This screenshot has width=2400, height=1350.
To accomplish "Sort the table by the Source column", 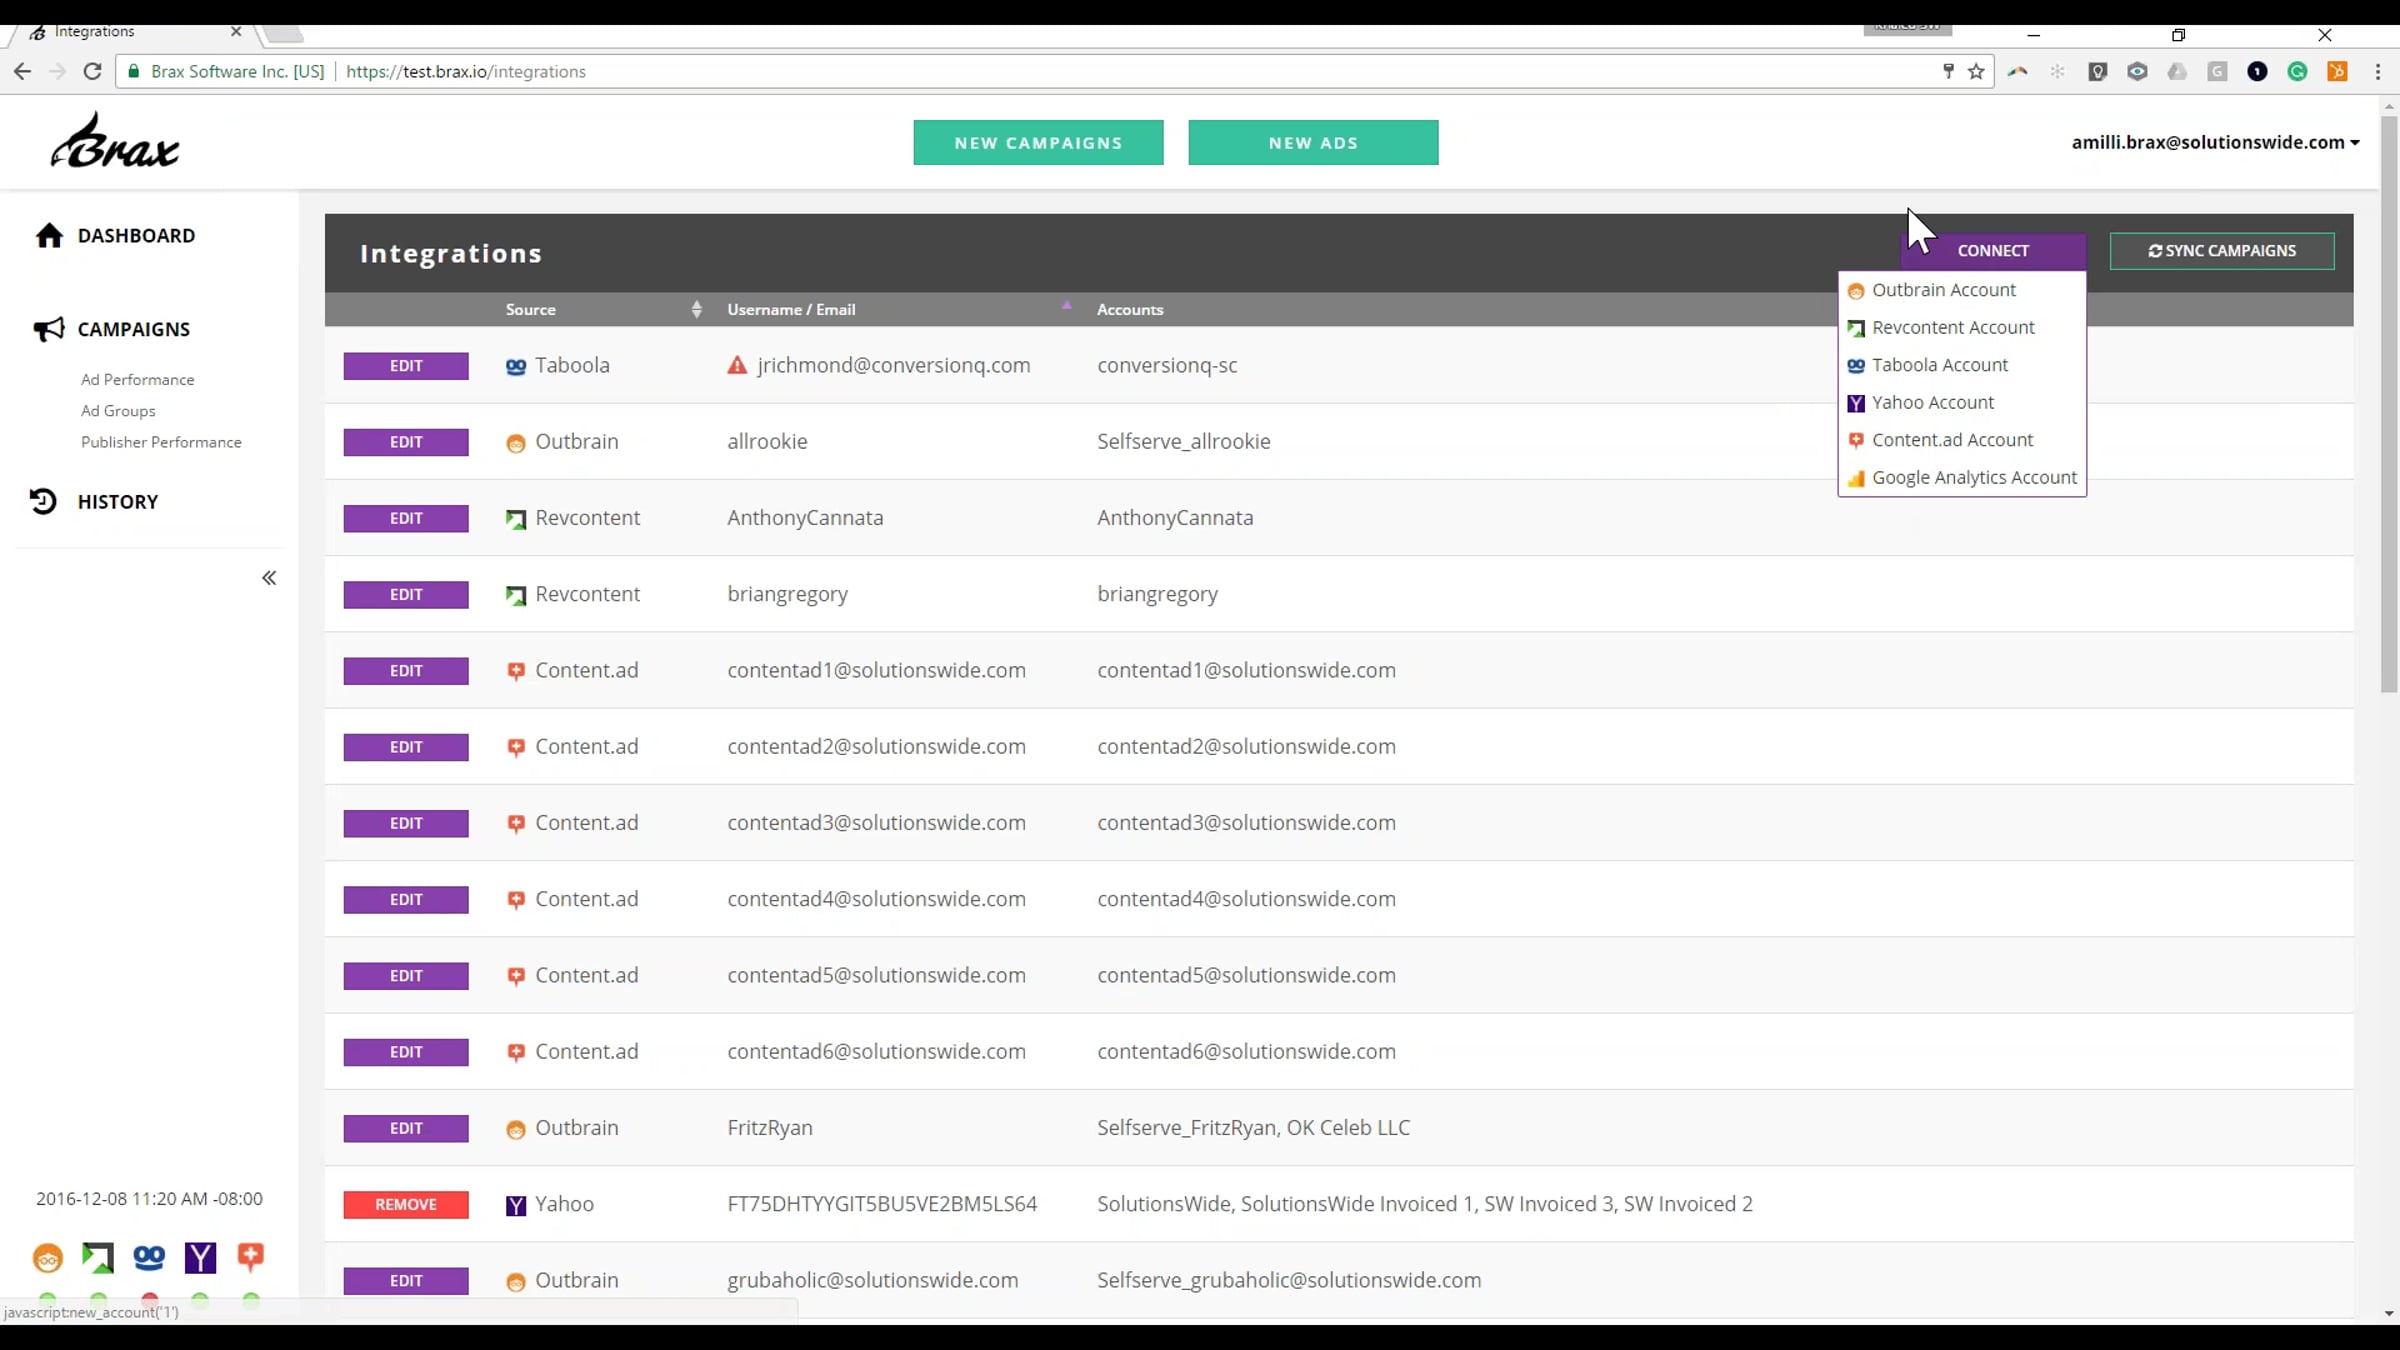I will tap(603, 309).
